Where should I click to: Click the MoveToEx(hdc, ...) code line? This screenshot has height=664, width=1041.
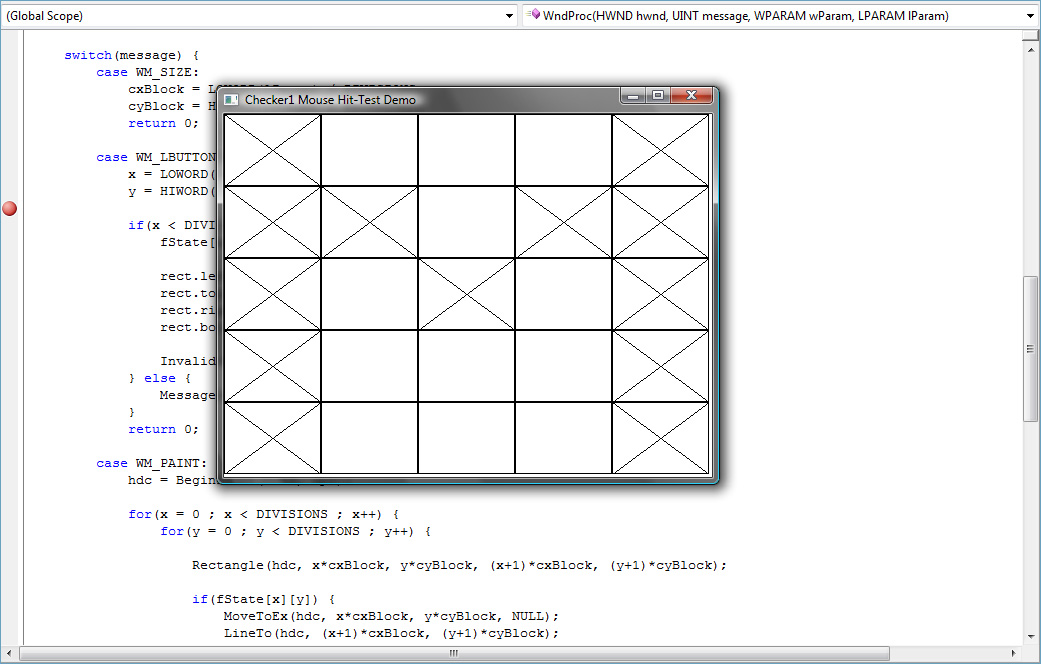click(391, 616)
